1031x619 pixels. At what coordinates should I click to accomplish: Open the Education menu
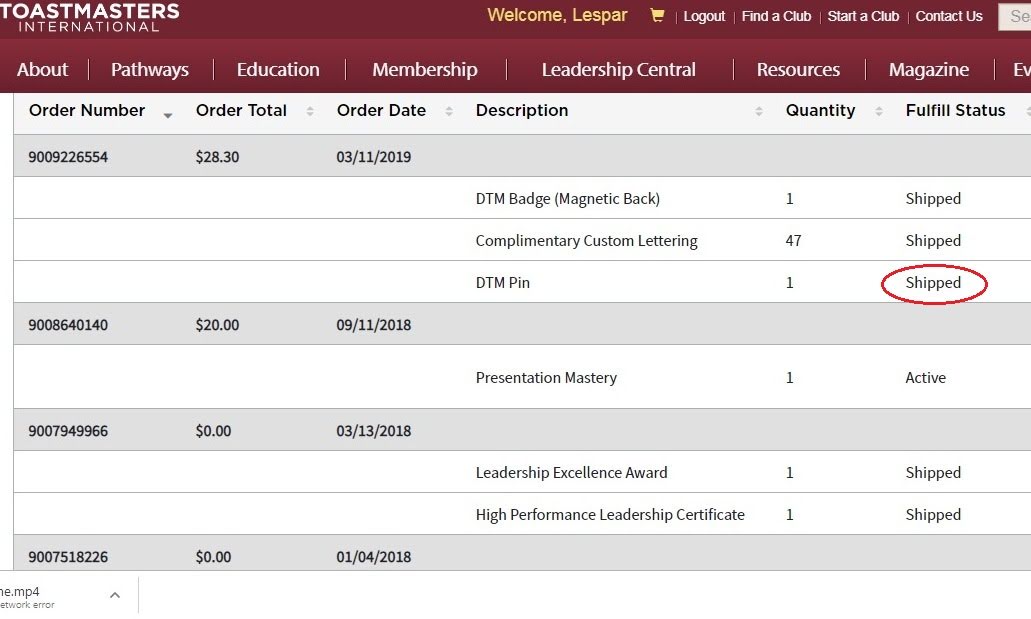click(277, 70)
